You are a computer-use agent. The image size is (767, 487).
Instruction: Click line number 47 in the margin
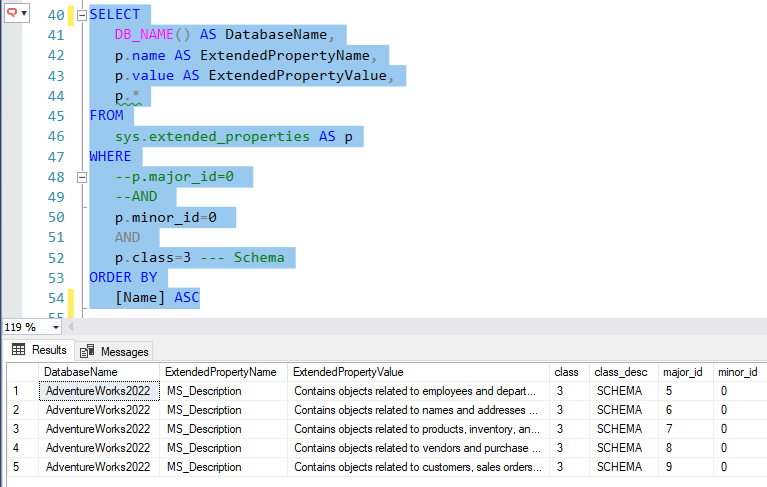point(56,157)
